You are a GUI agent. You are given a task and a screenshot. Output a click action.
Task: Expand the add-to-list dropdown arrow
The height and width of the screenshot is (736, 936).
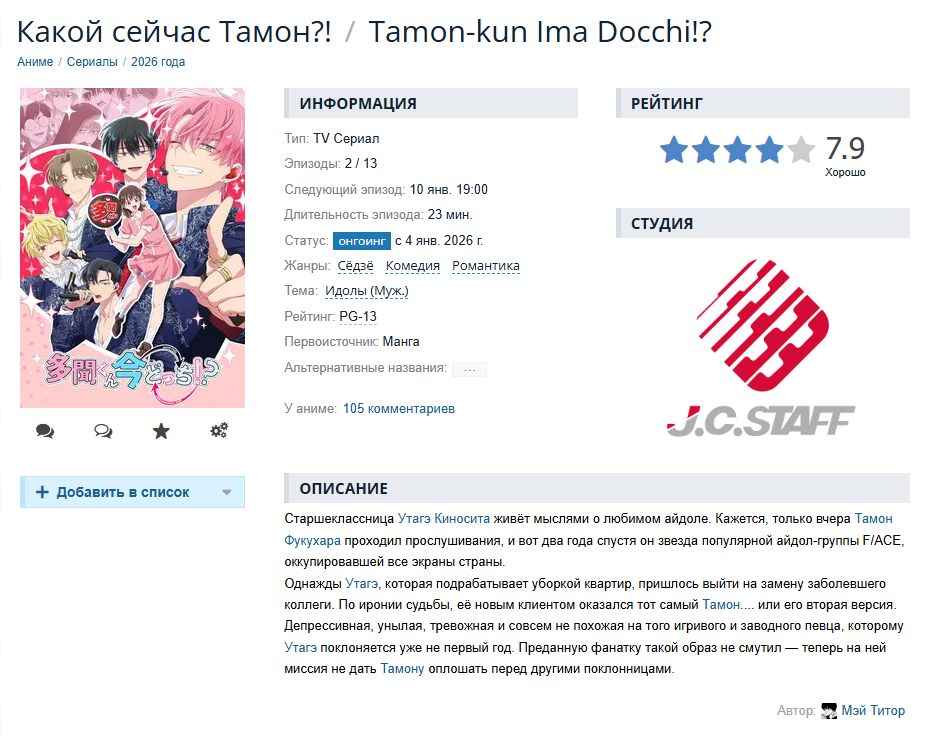coord(227,492)
